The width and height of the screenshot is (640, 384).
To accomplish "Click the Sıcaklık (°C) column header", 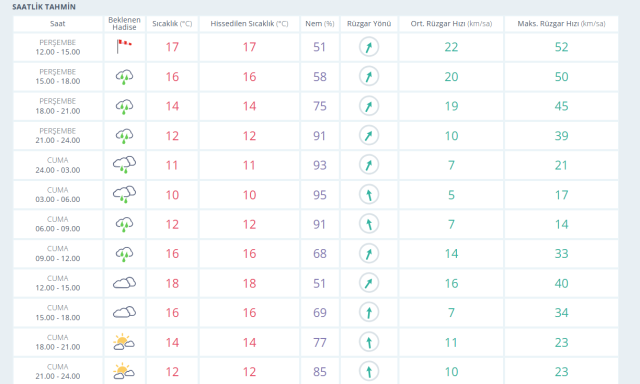I will (172, 24).
